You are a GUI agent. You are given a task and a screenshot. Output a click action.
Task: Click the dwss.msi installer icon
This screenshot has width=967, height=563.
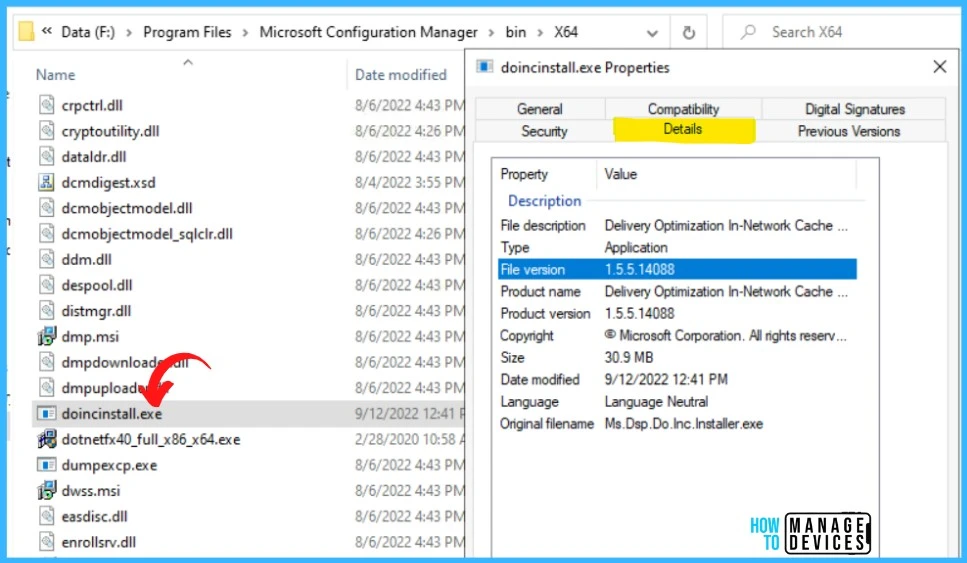[47, 491]
